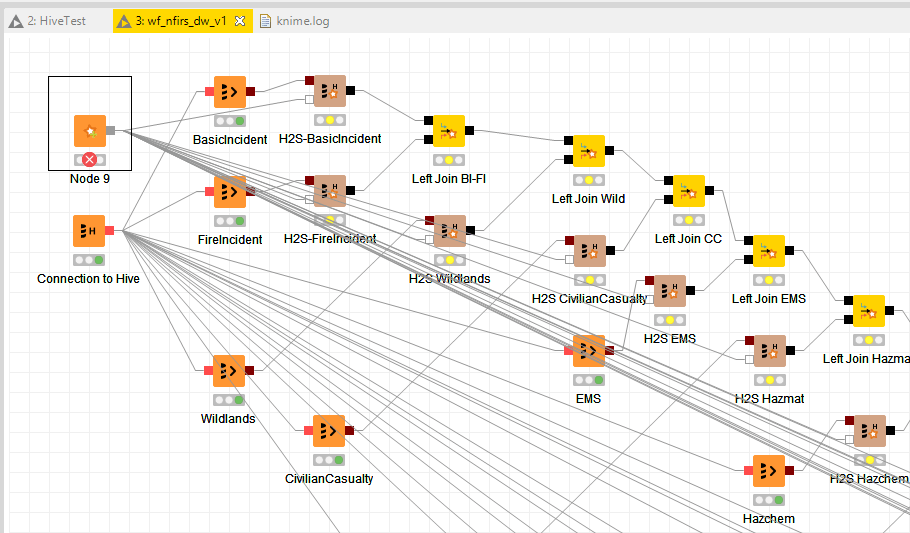Screen dimensions: 910x533
Task: Select the Left Join CC joiner node
Action: [688, 191]
